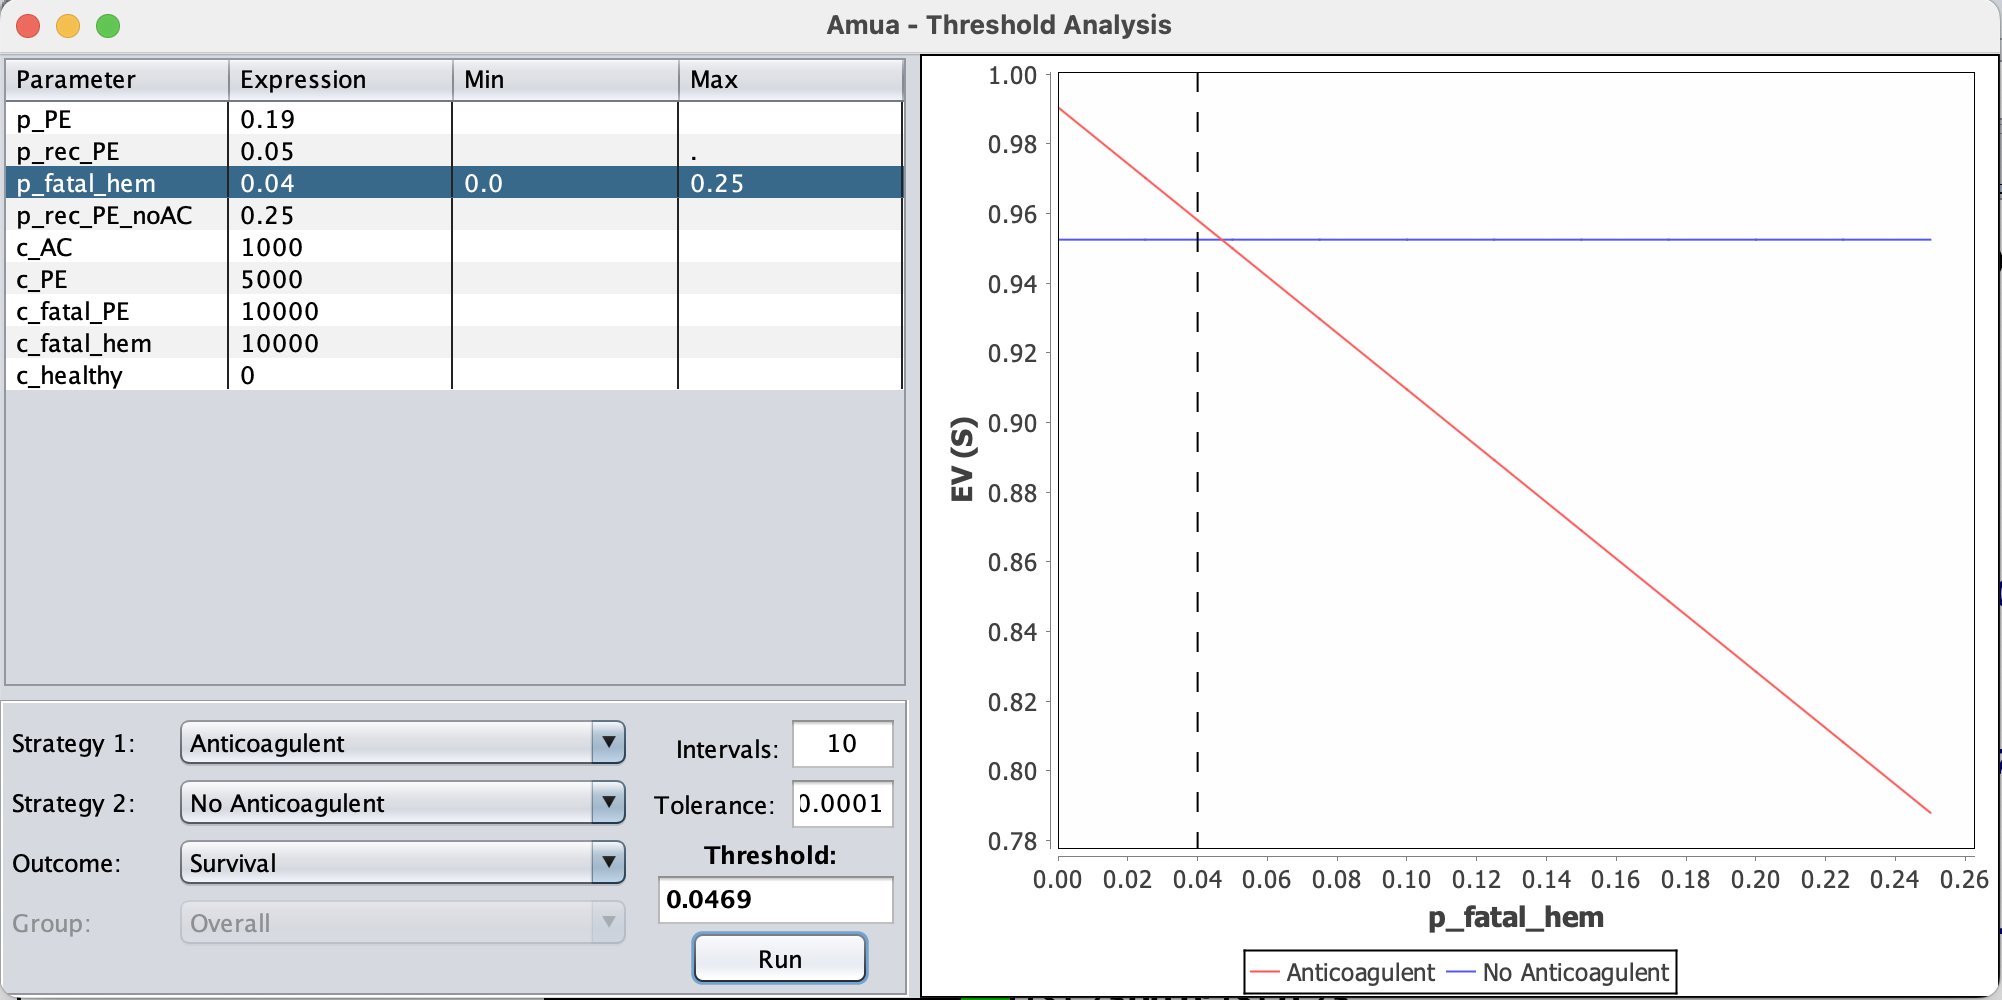Image resolution: width=2002 pixels, height=1000 pixels.
Task: Click the blue No Anticoagulent legend entry
Action: pos(1558,972)
